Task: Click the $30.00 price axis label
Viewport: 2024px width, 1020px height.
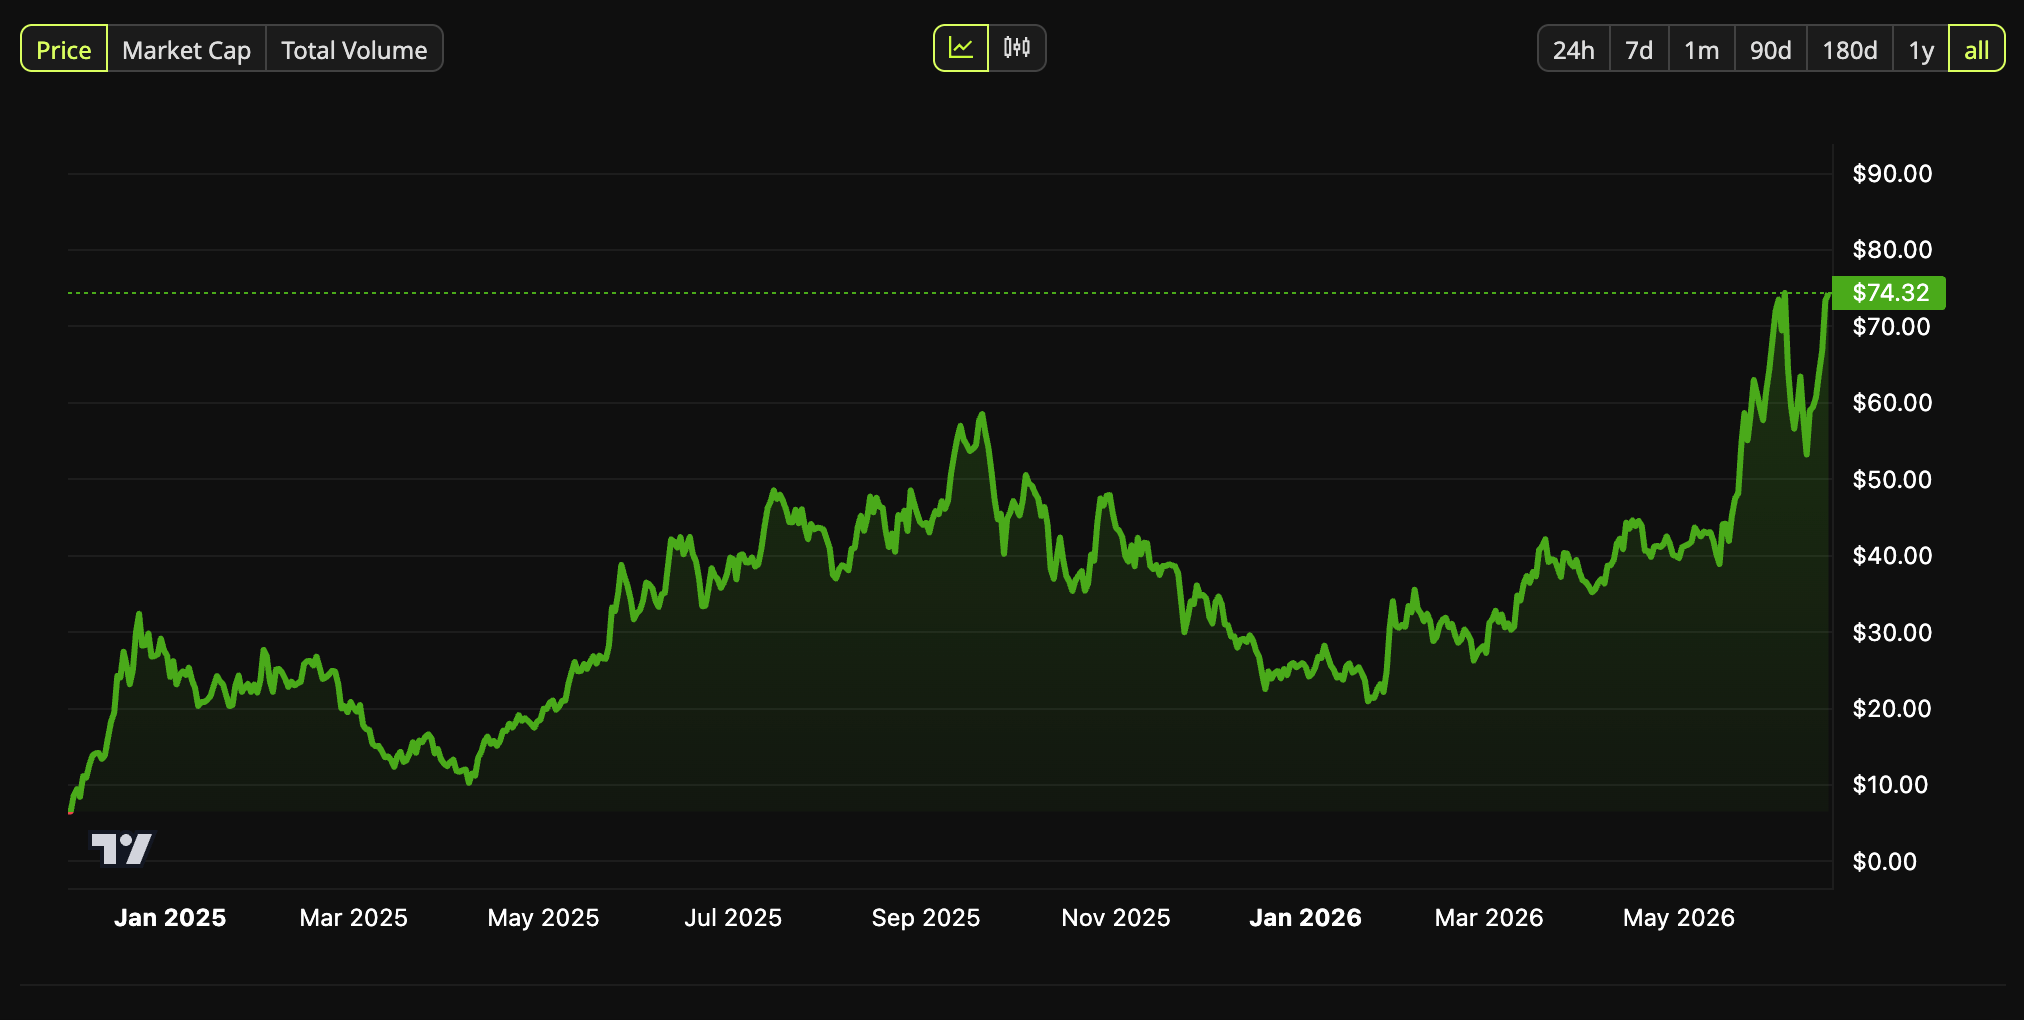Action: (1892, 633)
